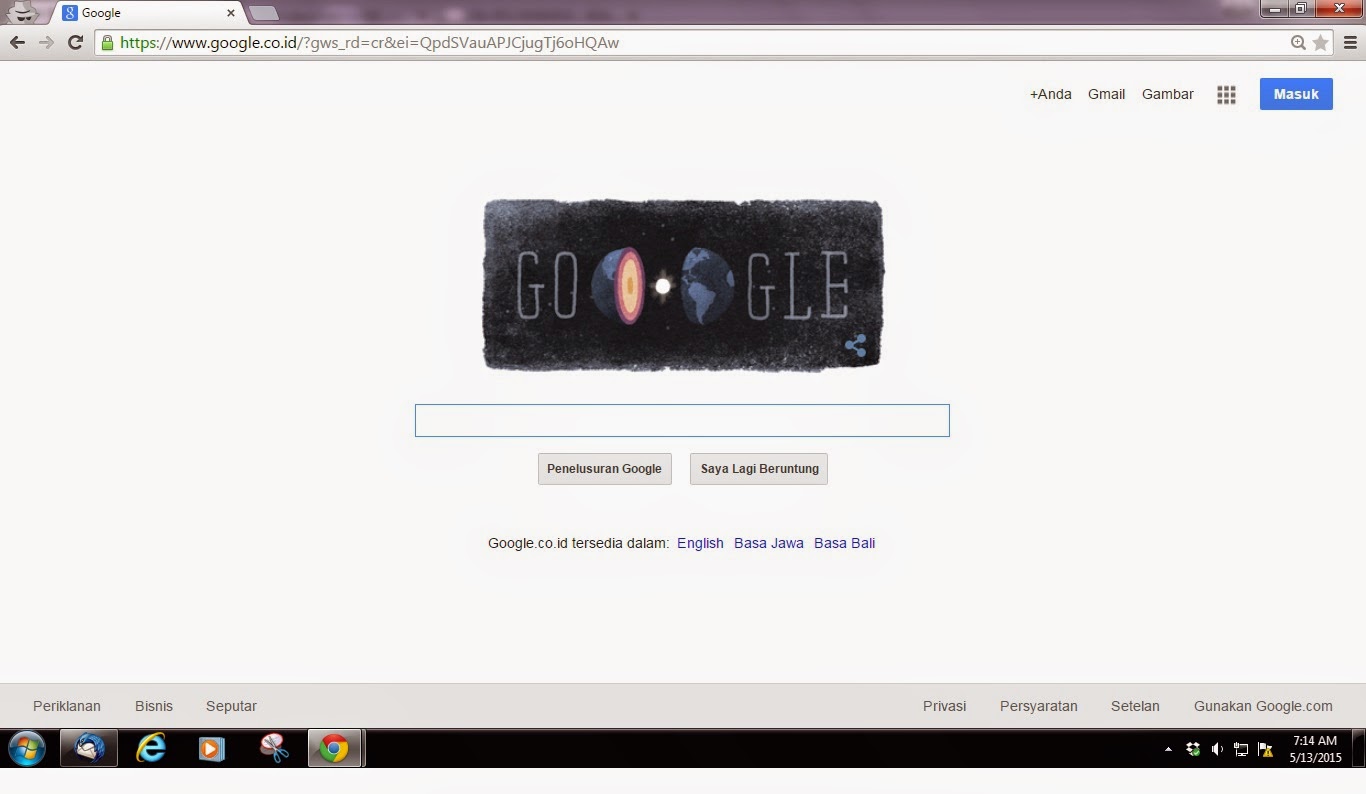
Task: Open the Earth core Google doodle
Action: (683, 286)
